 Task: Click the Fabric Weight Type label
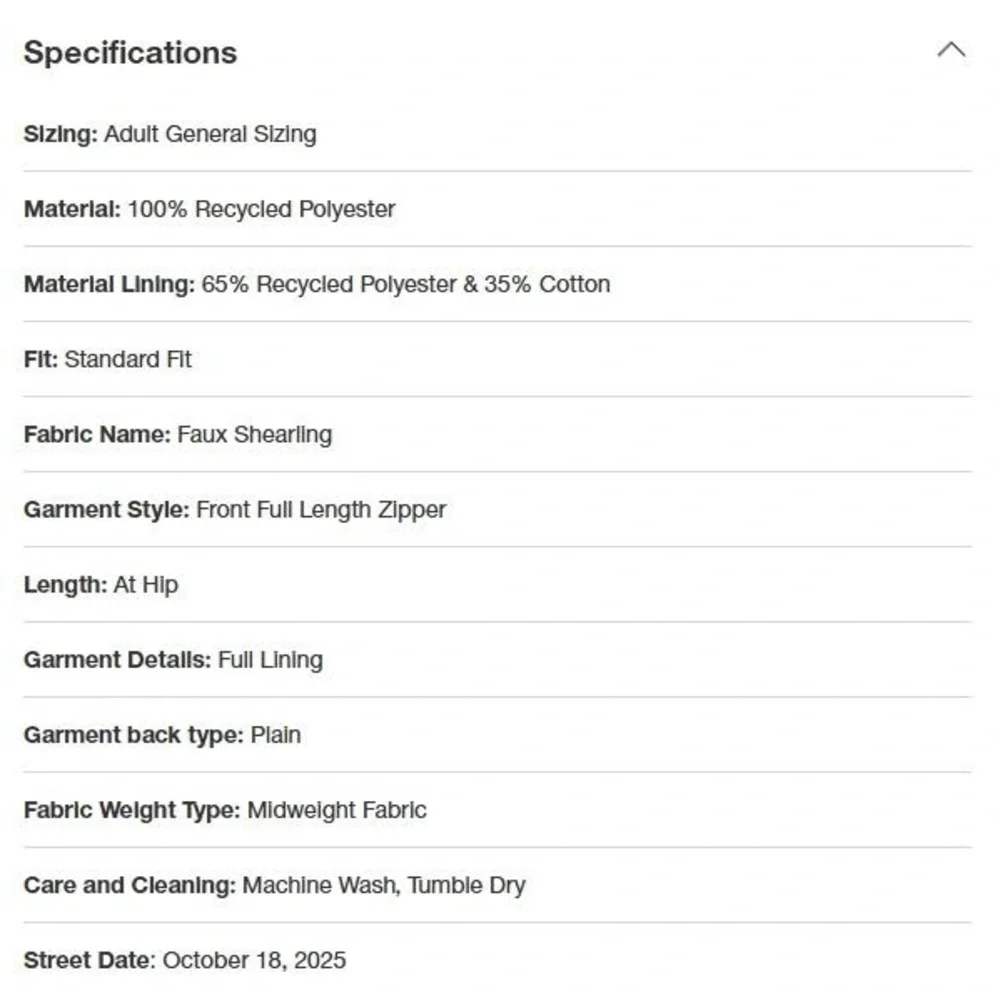click(x=132, y=811)
